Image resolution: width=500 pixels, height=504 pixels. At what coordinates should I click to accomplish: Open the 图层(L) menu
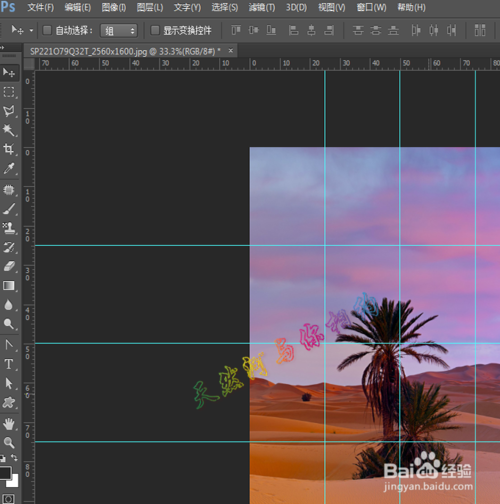pyautogui.click(x=150, y=7)
